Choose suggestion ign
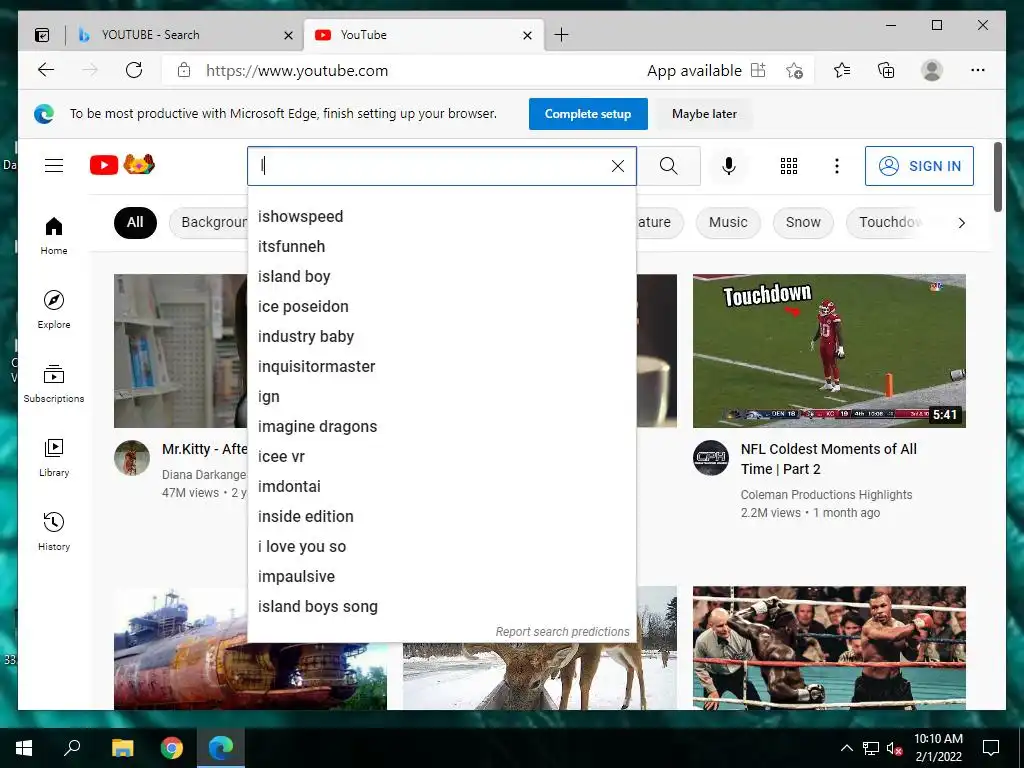This screenshot has width=1024, height=768. [441, 396]
